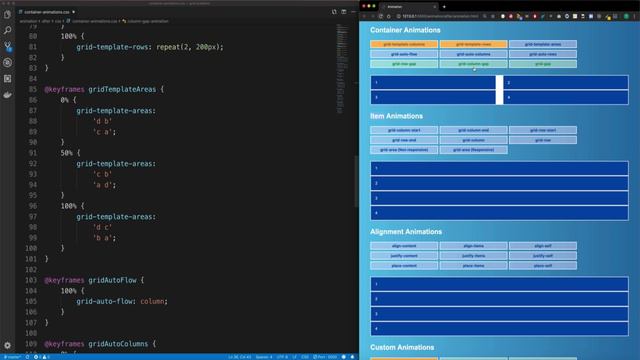
Task: Click the grid-template-rows button
Action: click(x=473, y=44)
